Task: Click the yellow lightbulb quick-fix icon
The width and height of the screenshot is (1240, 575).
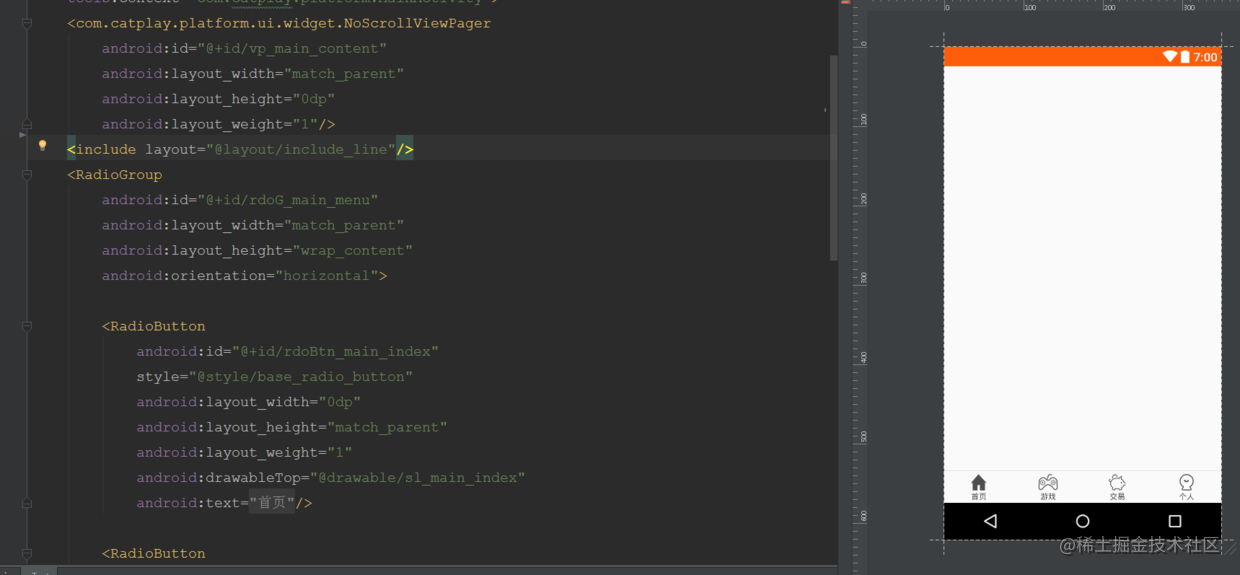Action: pos(42,146)
